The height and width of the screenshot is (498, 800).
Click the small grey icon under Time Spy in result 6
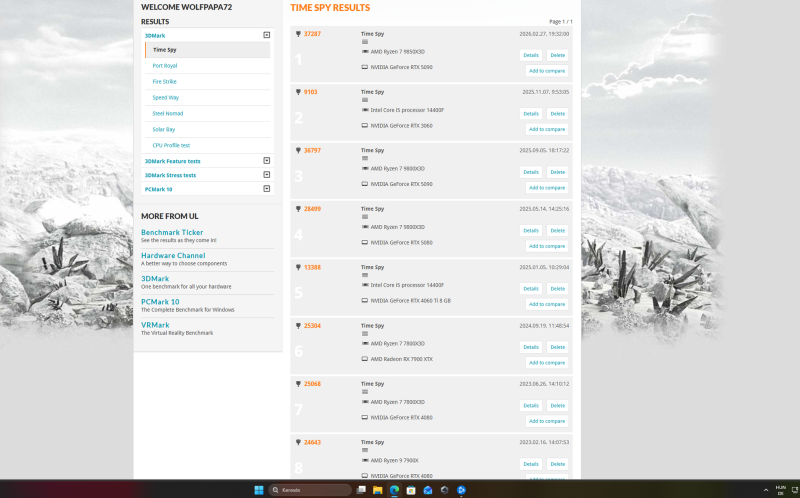(x=365, y=334)
